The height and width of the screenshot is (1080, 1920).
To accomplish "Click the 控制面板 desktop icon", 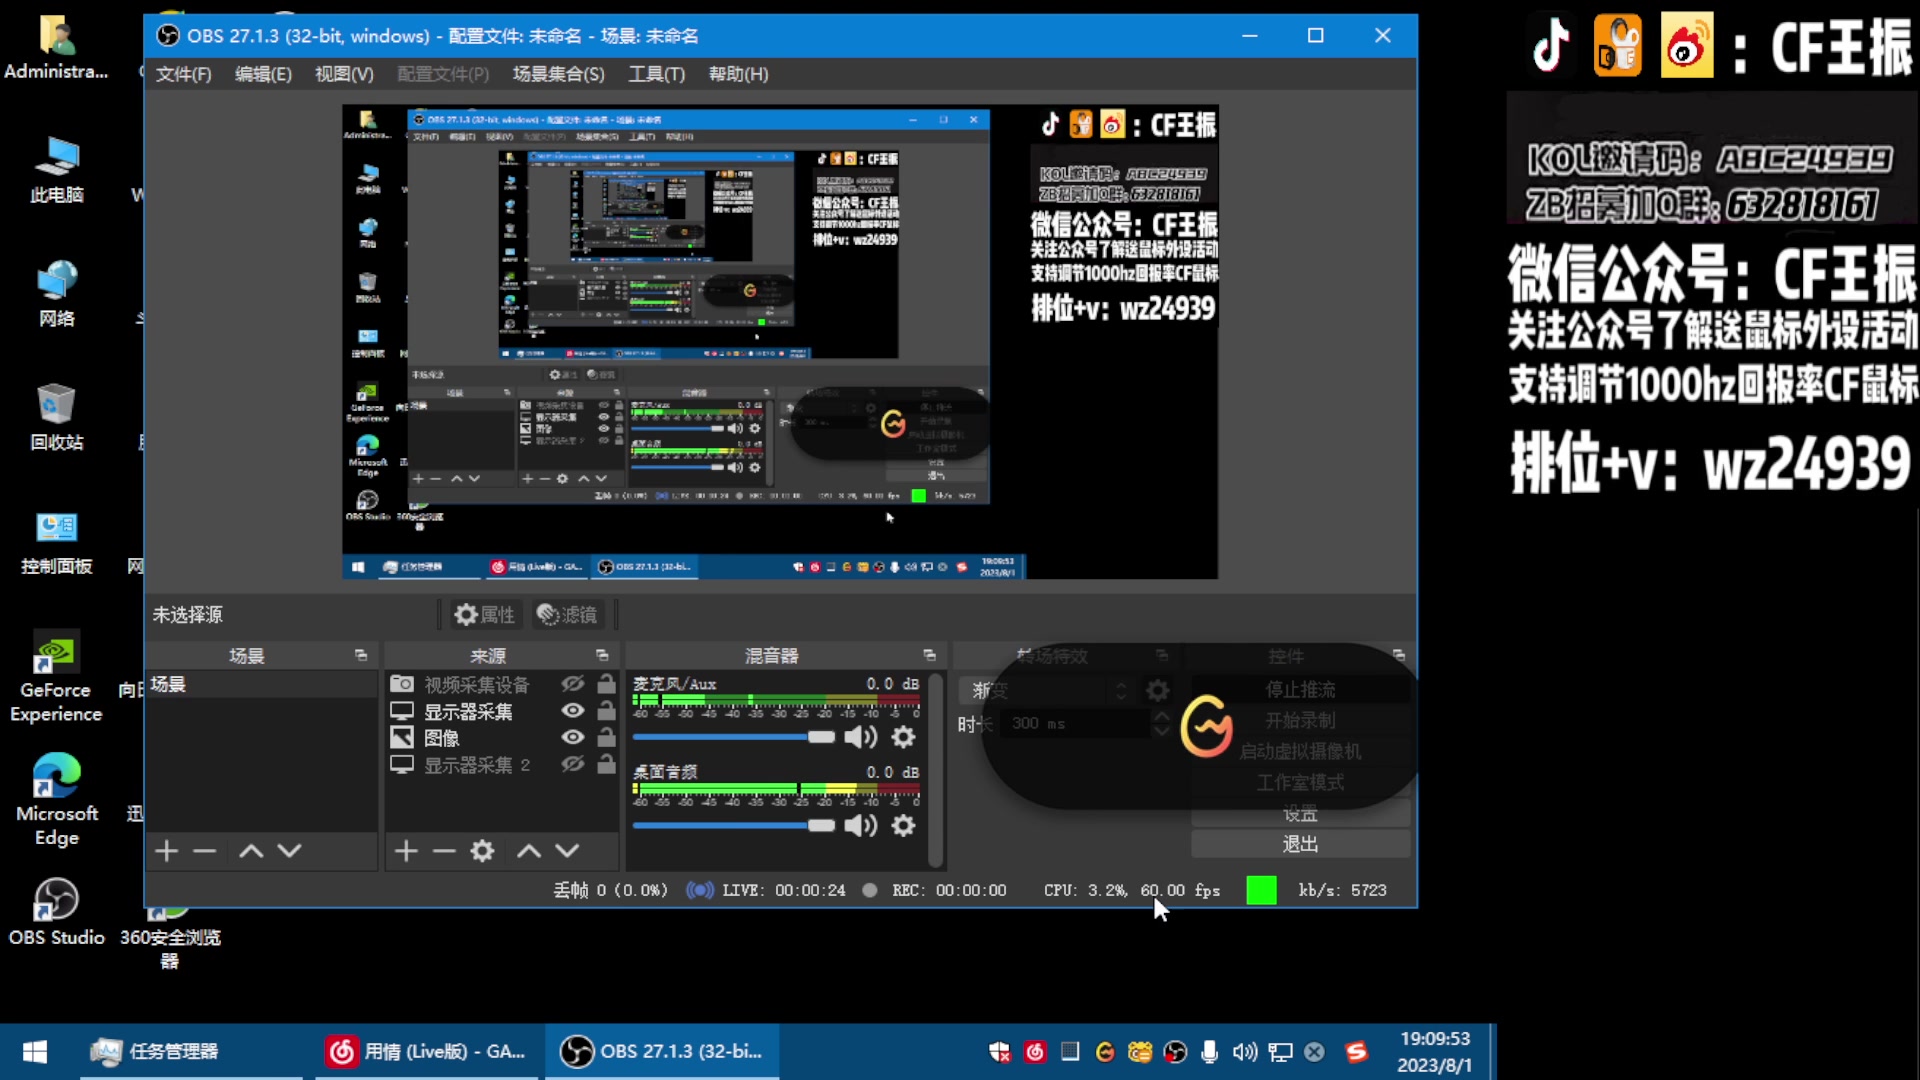I will (x=56, y=543).
